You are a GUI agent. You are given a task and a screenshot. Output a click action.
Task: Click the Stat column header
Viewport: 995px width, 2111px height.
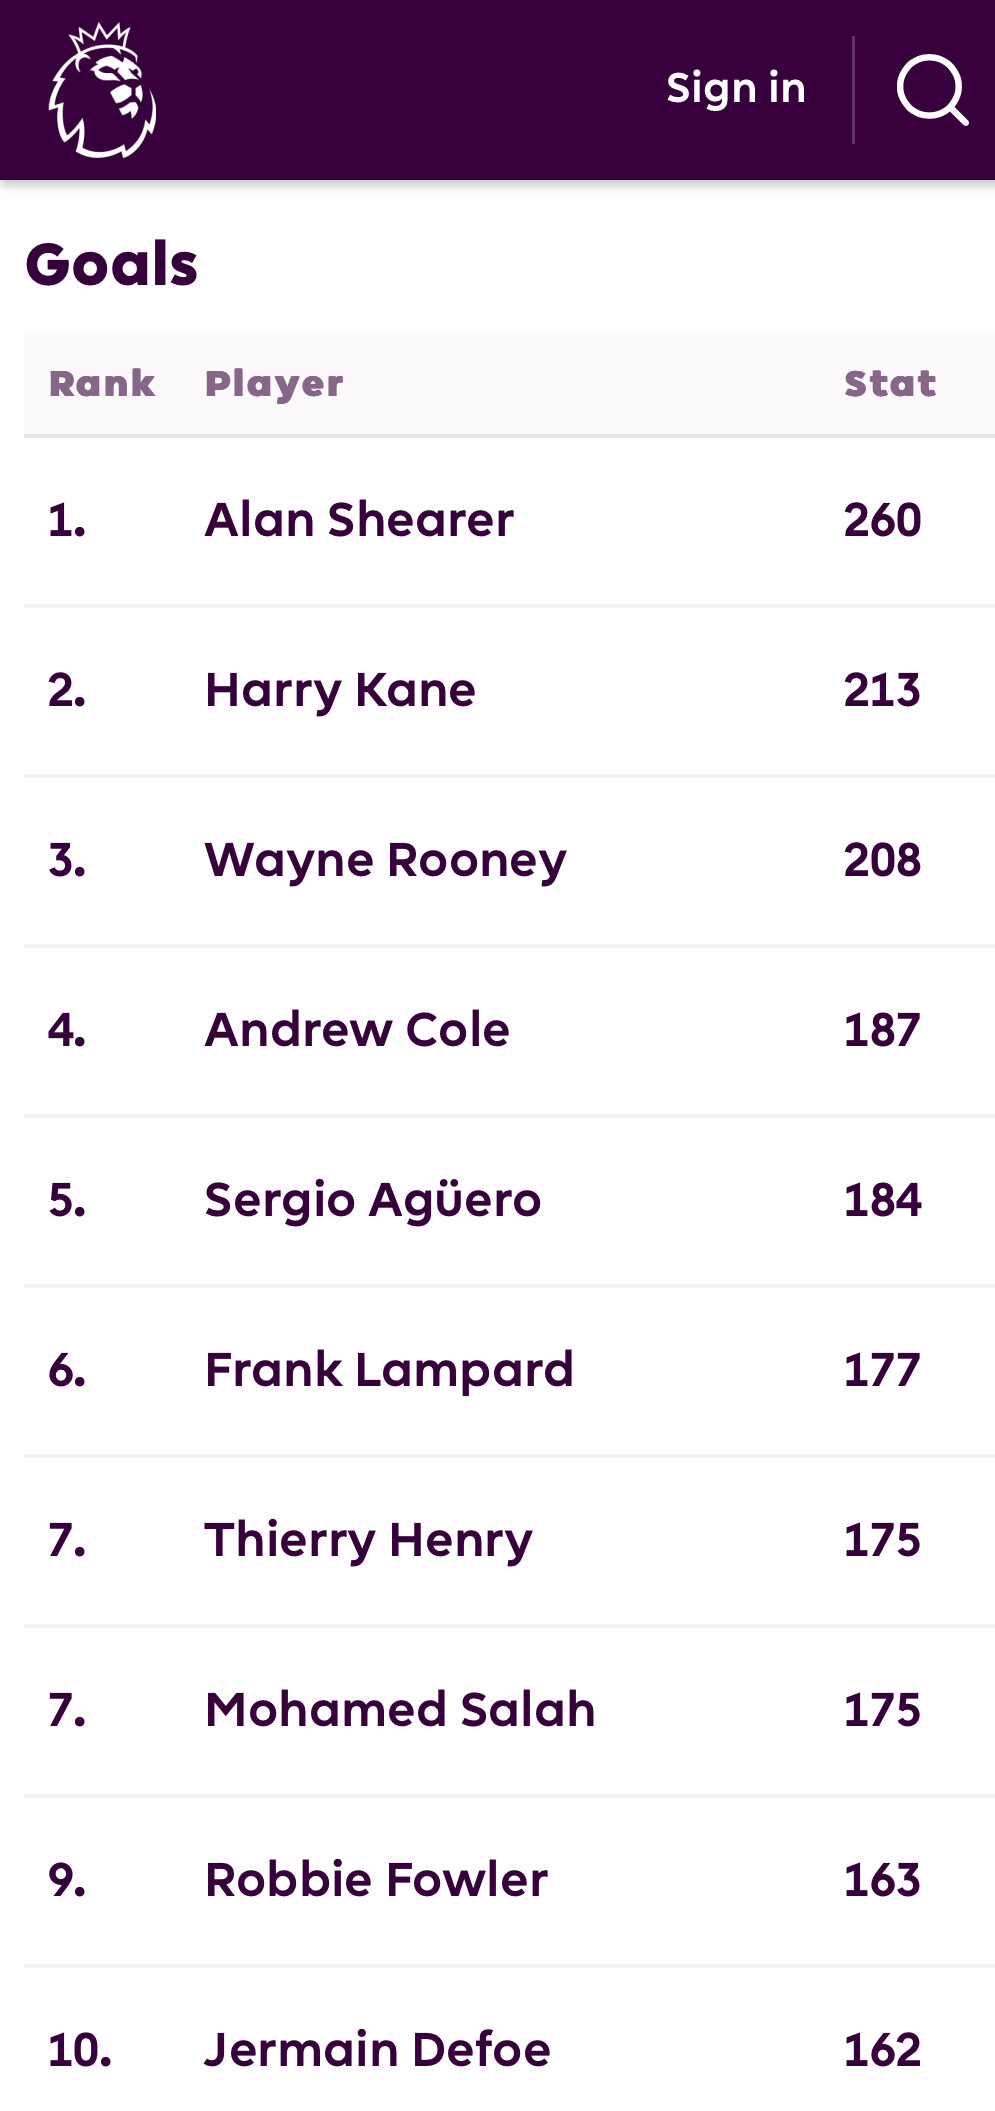890,384
